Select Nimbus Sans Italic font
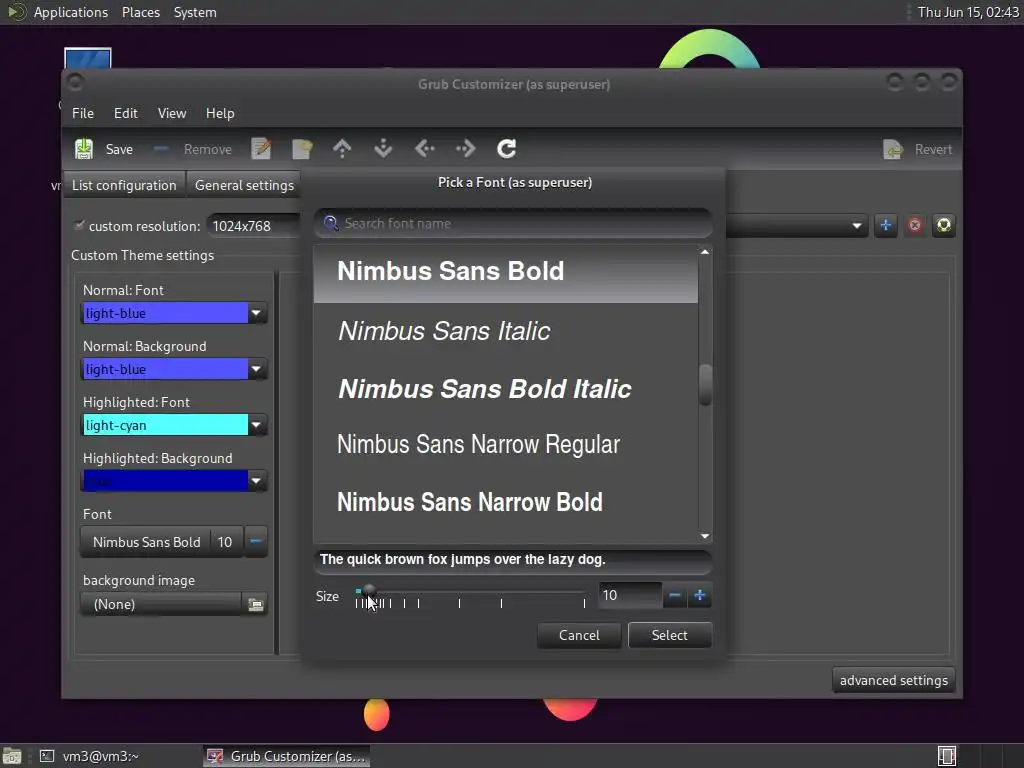The image size is (1024, 768). pyautogui.click(x=505, y=331)
